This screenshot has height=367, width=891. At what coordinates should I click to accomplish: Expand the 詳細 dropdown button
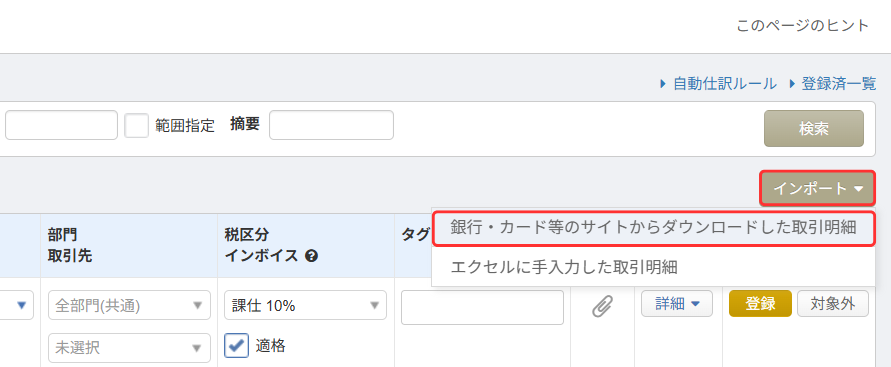(x=677, y=304)
